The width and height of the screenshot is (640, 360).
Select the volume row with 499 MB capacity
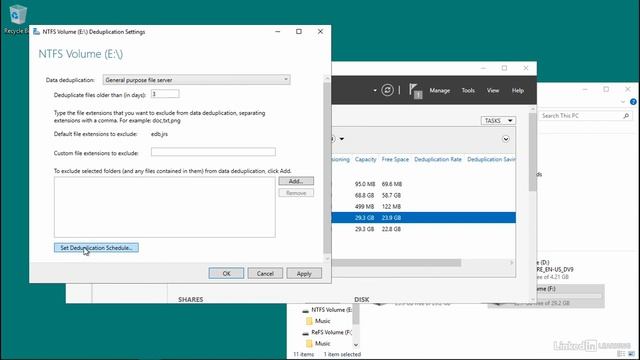(423, 207)
